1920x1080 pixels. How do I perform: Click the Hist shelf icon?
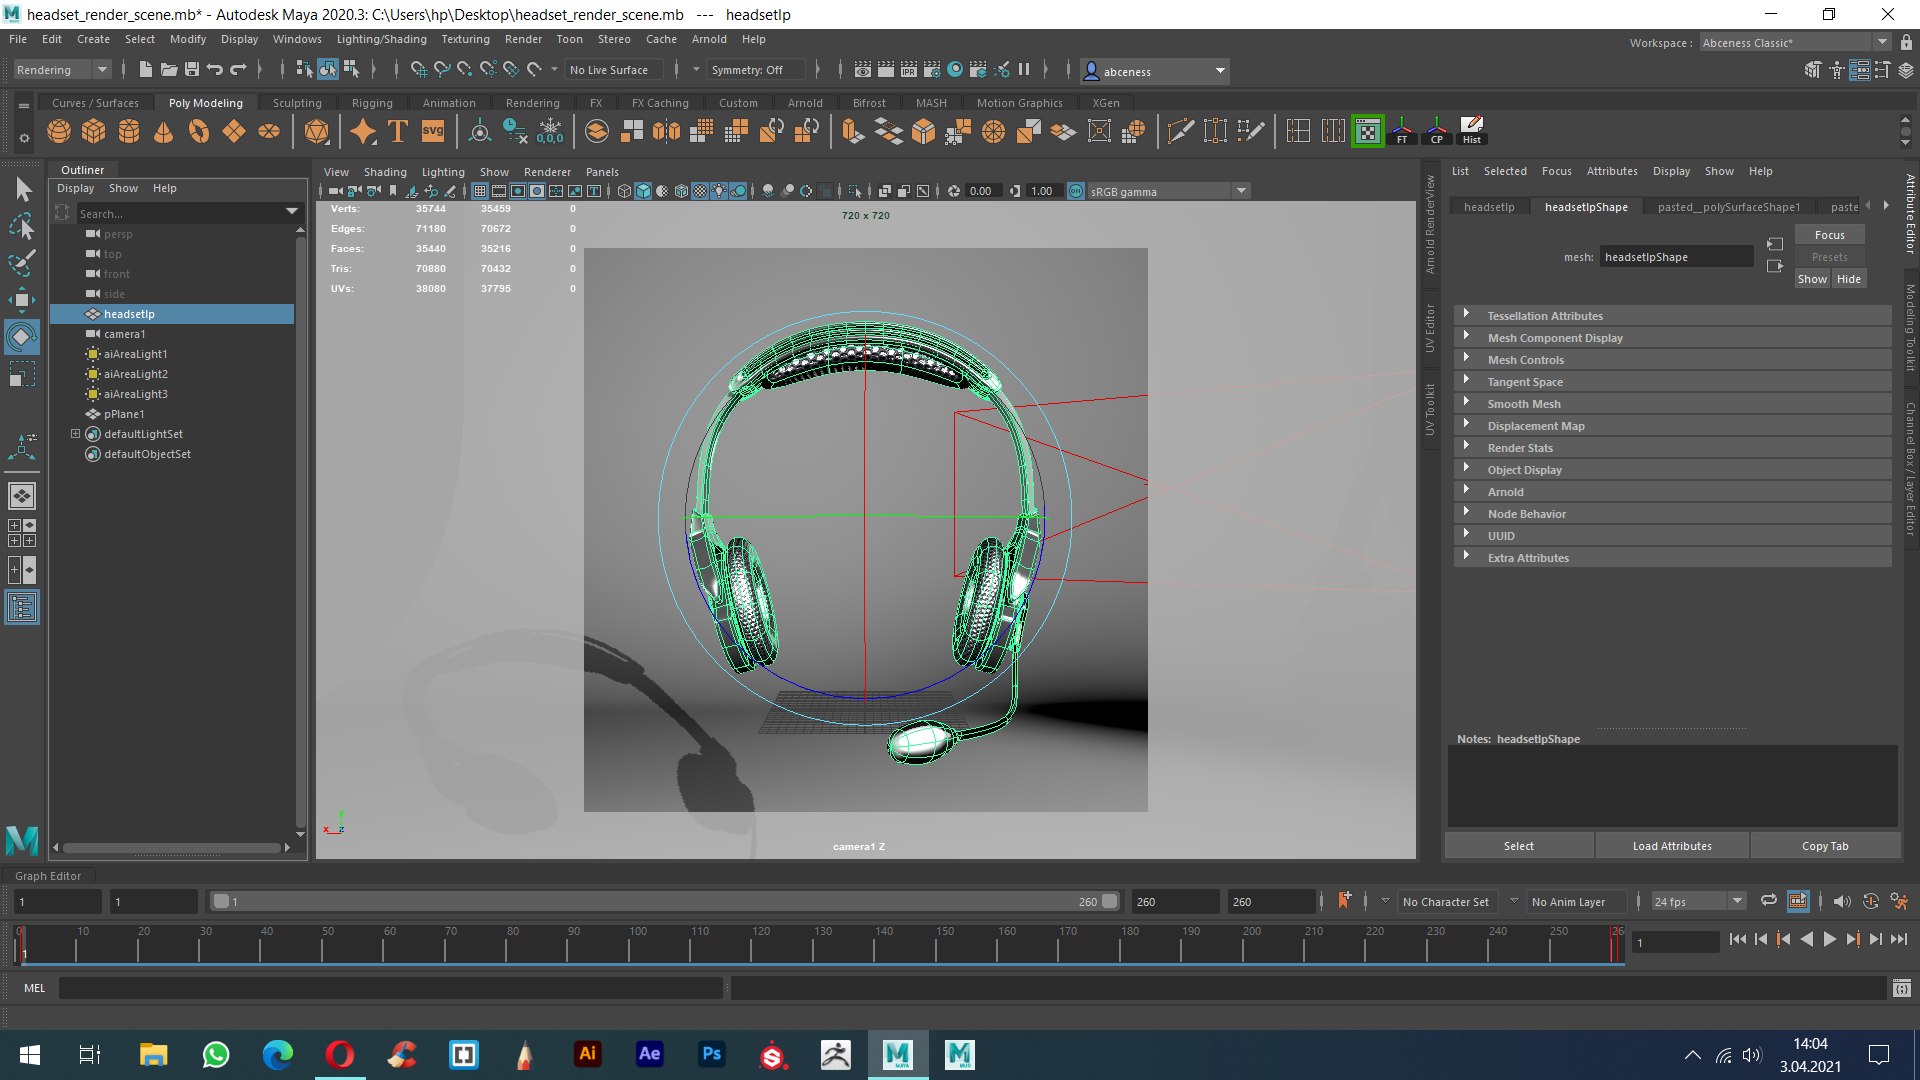(x=1472, y=131)
